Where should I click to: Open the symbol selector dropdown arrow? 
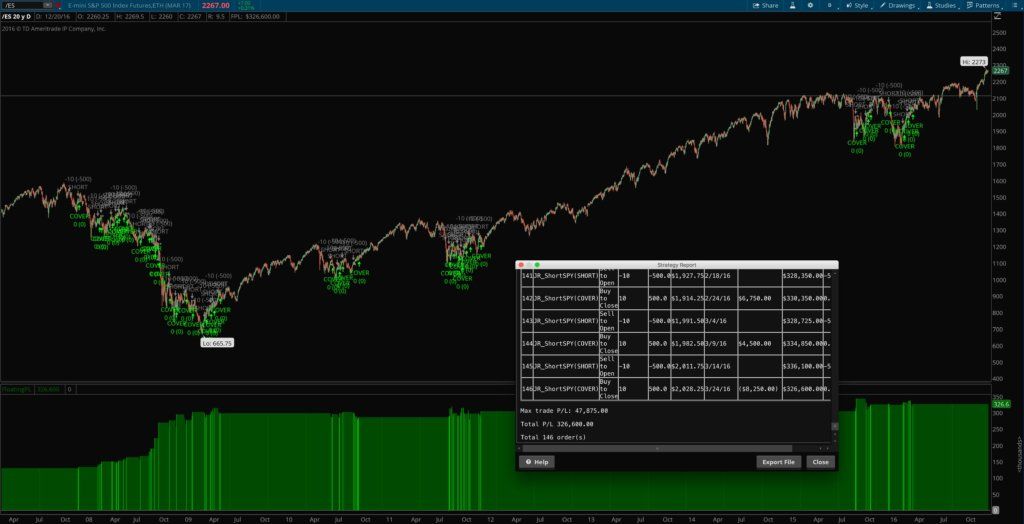point(48,5)
